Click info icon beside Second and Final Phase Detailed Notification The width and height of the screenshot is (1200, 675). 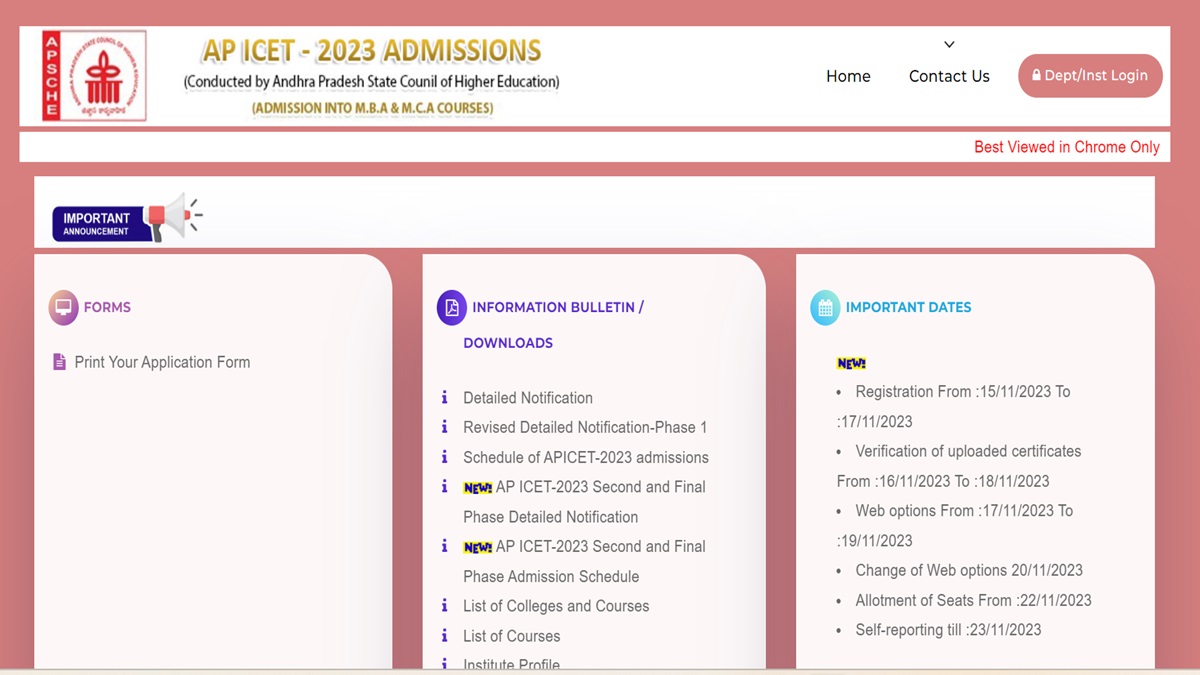444,487
